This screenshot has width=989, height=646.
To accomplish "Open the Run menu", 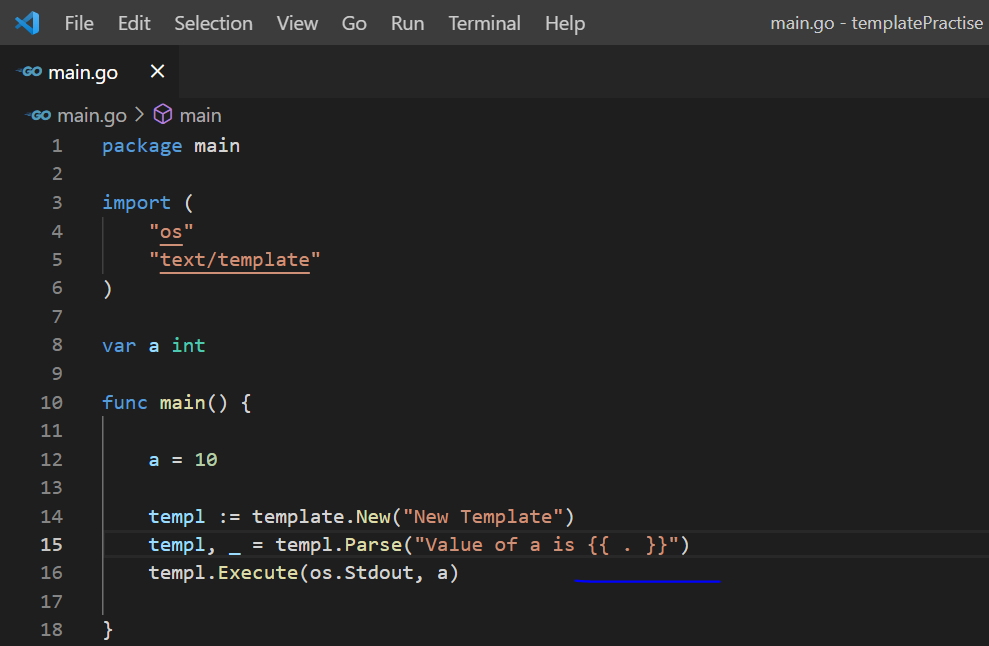I will 406,23.
